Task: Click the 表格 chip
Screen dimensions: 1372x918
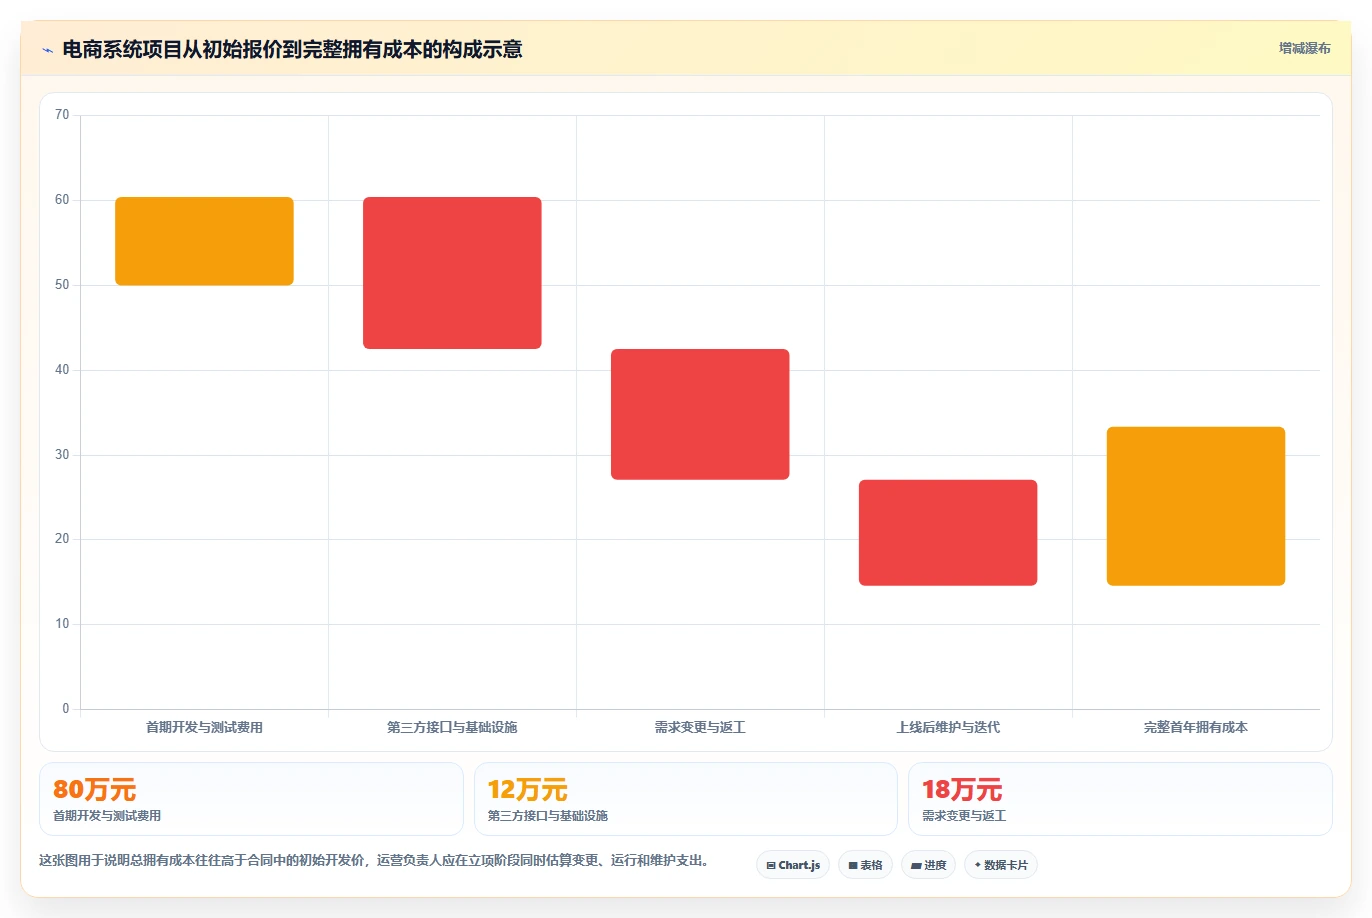Action: (x=865, y=865)
